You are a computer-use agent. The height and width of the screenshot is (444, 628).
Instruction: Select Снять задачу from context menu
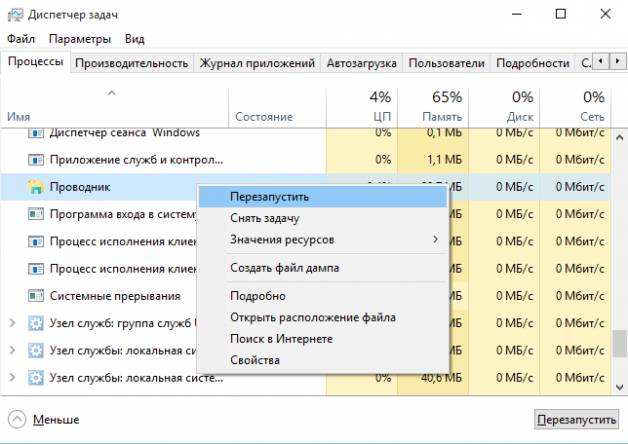tap(264, 218)
